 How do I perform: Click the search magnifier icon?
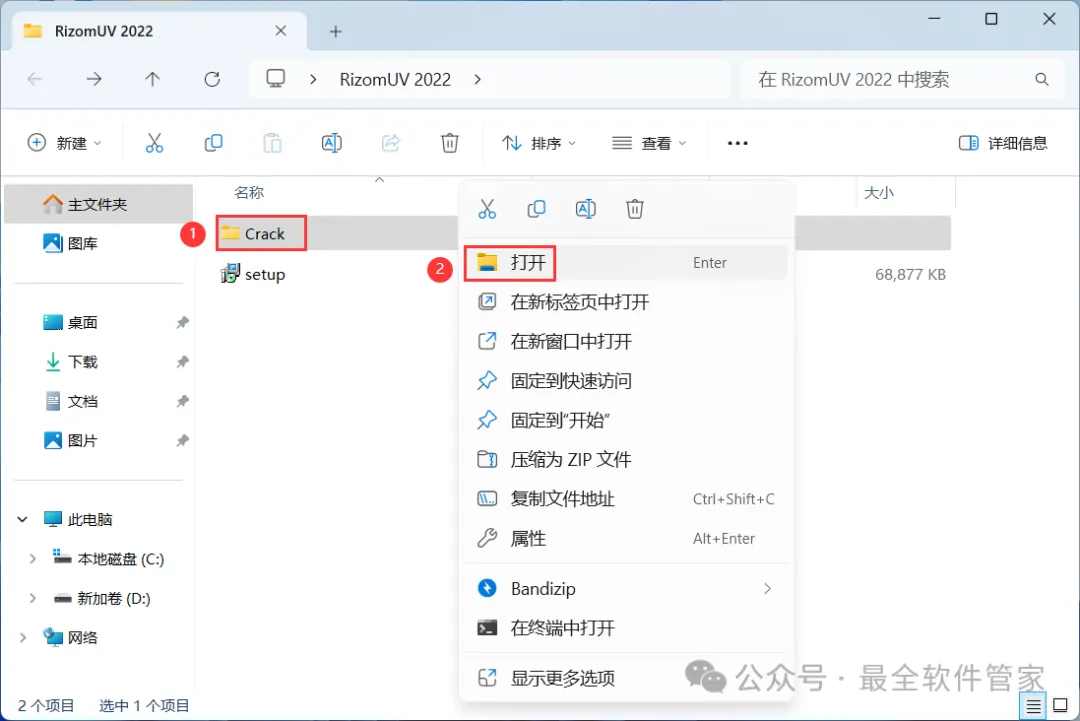[1041, 79]
